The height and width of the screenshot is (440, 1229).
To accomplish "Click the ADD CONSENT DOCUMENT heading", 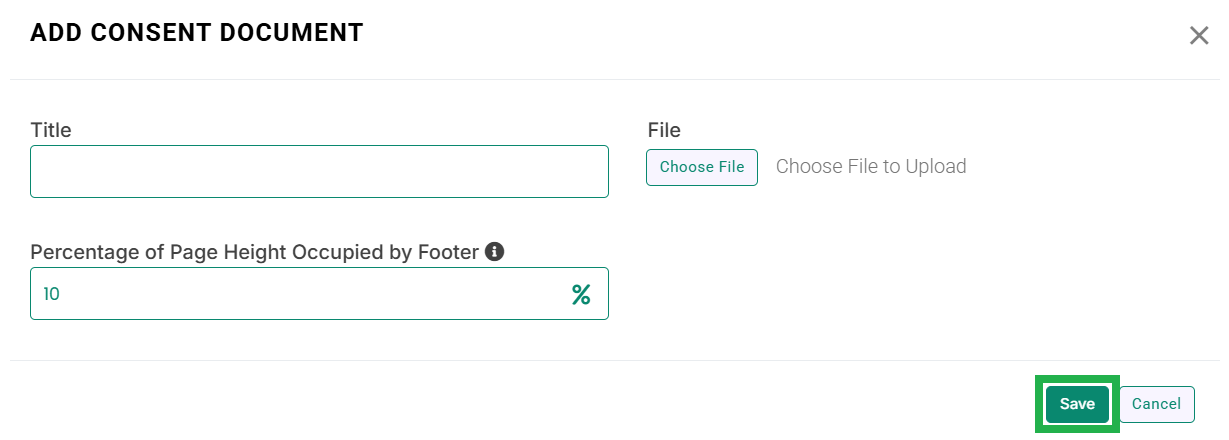I will (x=197, y=33).
